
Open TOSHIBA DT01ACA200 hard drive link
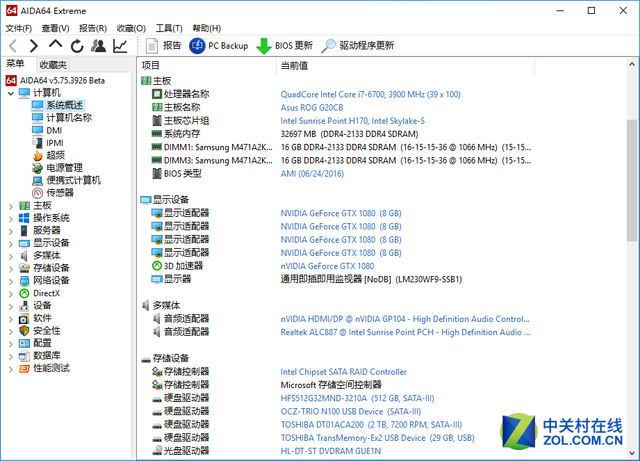click(371, 425)
